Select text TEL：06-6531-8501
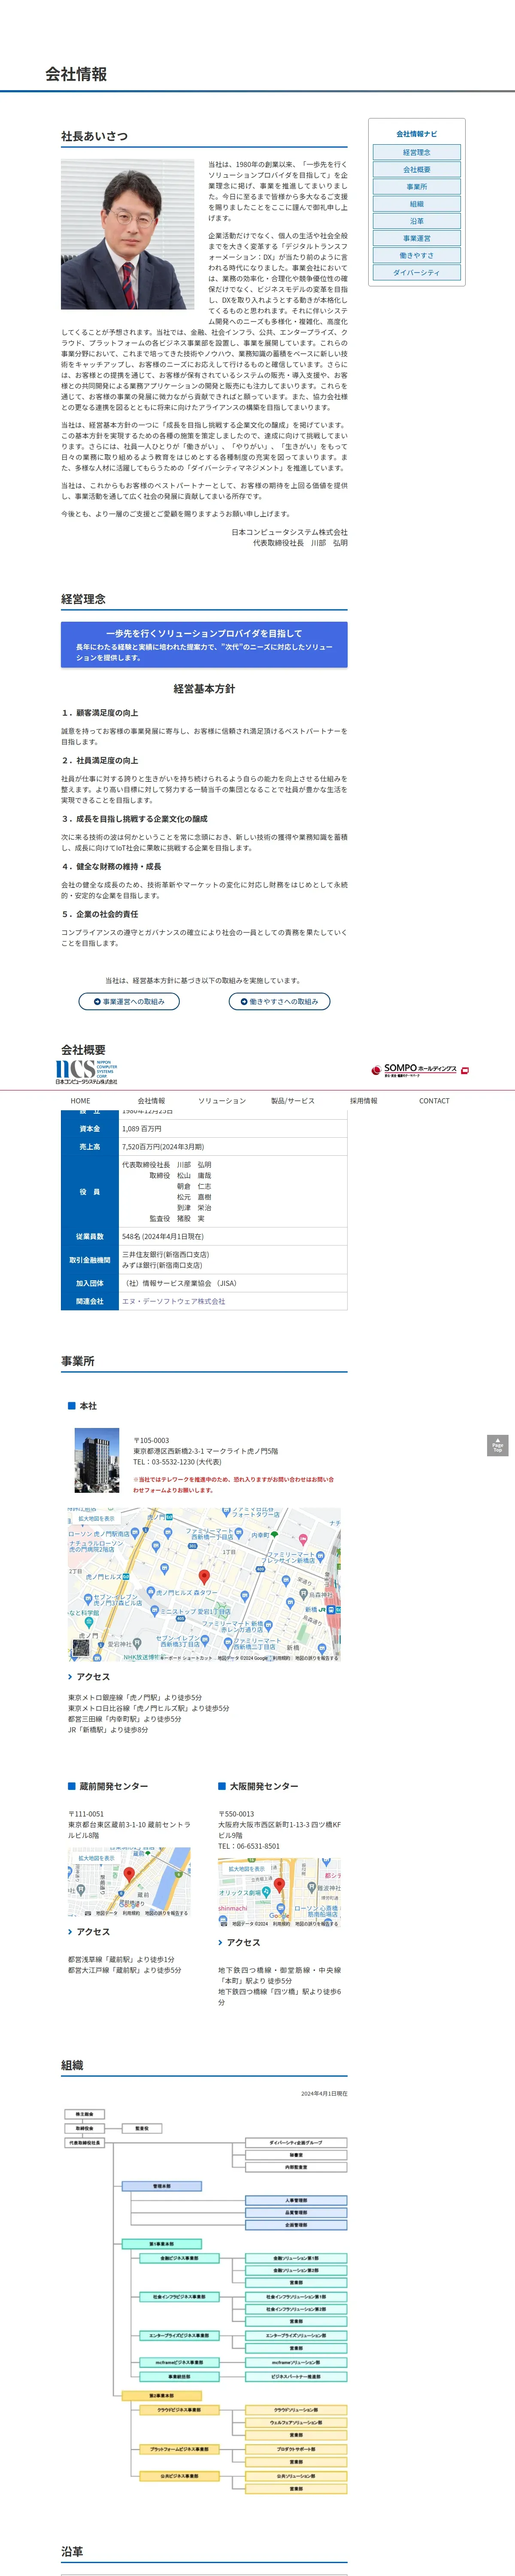The image size is (515, 2576). tap(249, 1846)
